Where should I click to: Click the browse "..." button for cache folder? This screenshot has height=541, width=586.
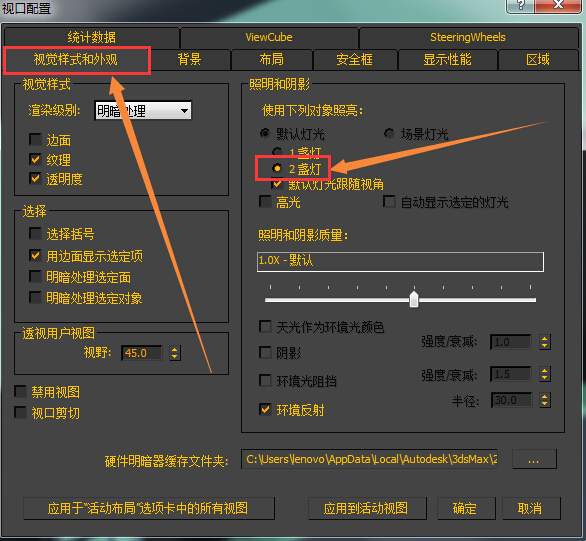pyautogui.click(x=534, y=459)
